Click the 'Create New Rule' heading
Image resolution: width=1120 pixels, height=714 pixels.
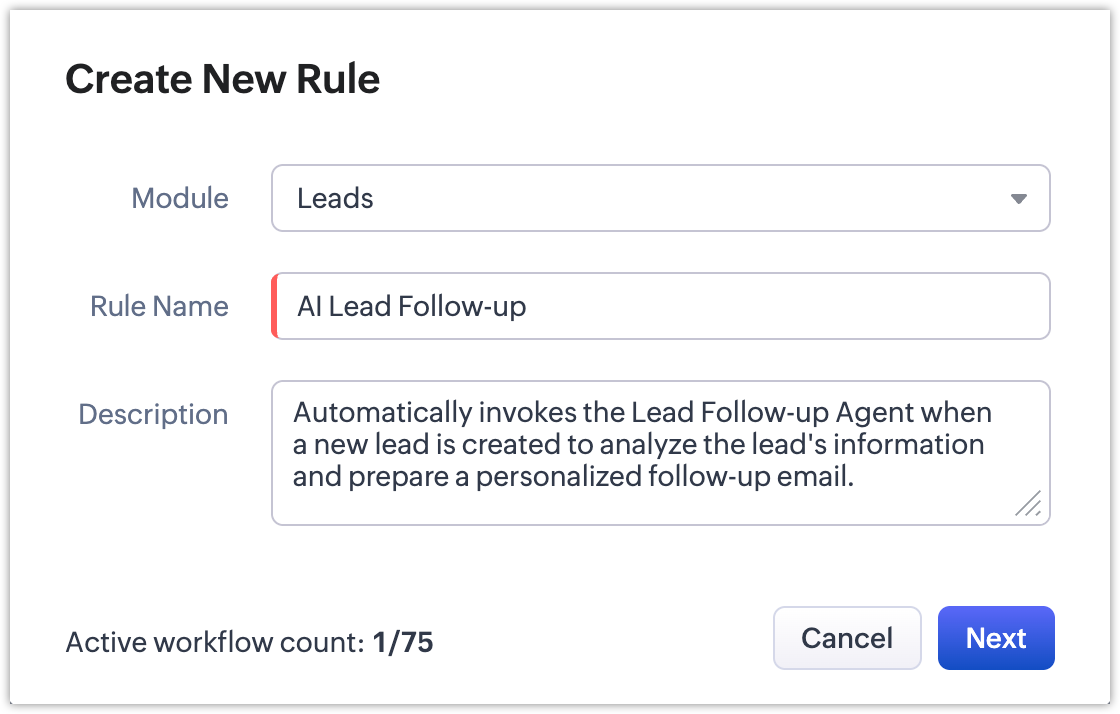[x=223, y=79]
